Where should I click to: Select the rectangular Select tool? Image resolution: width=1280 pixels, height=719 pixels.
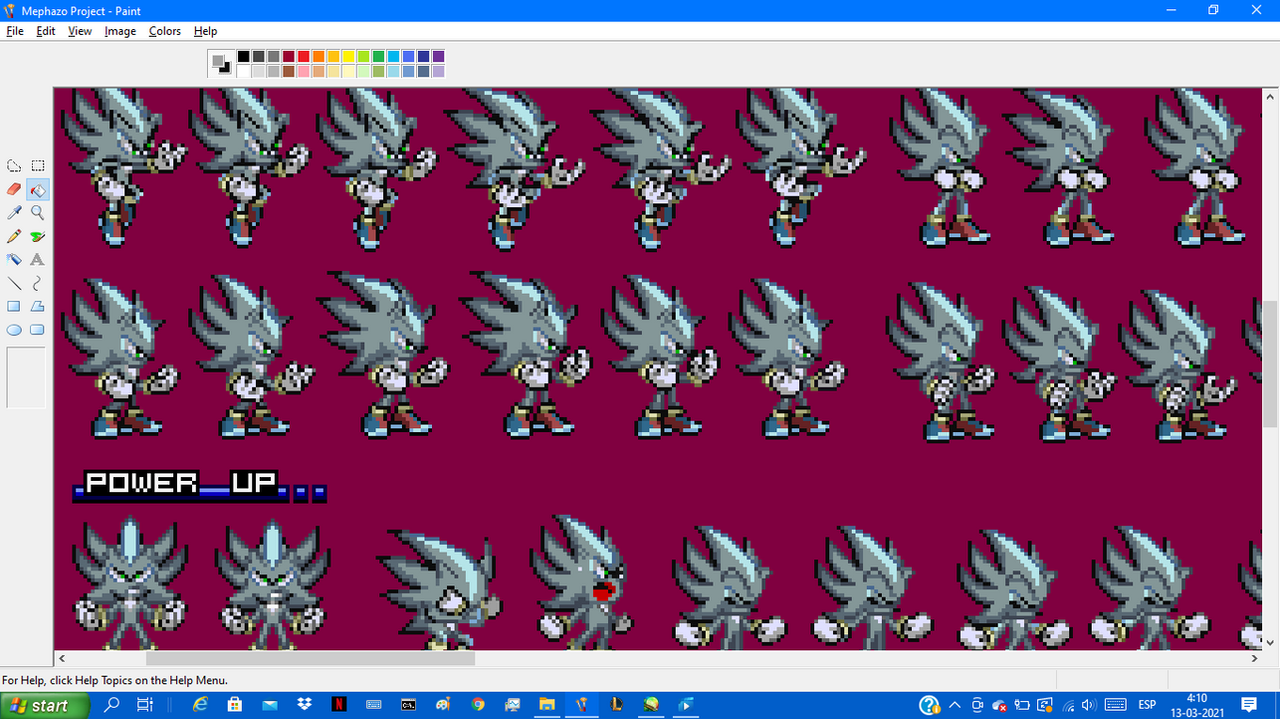pos(37,166)
